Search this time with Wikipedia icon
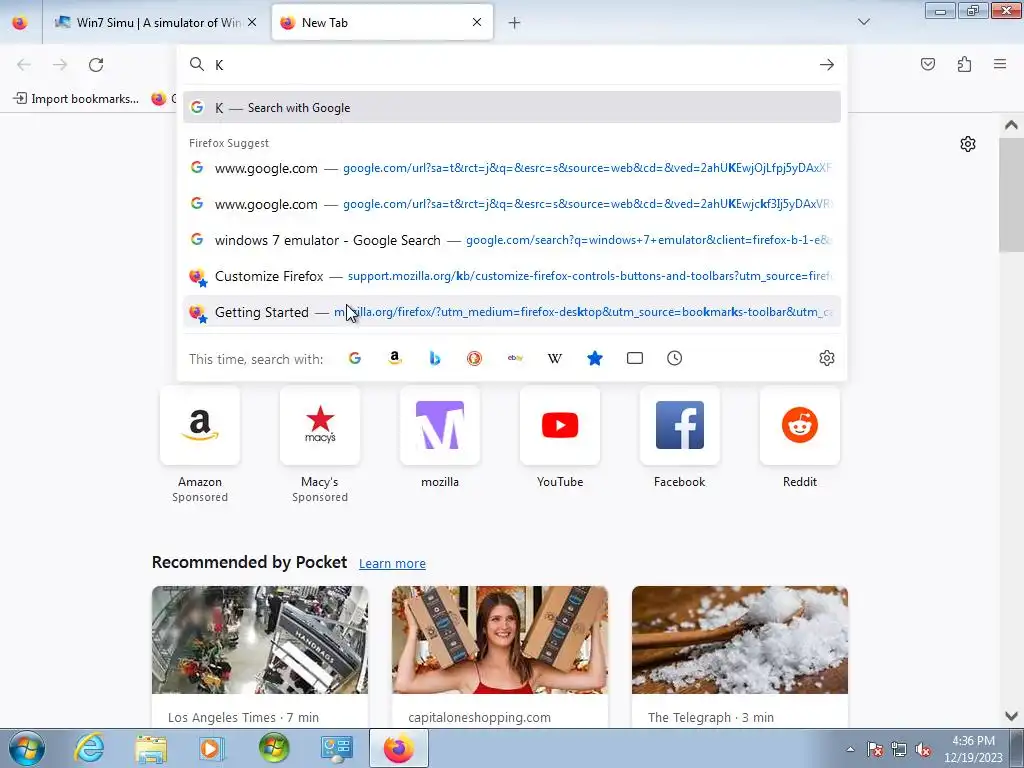 [x=554, y=358]
